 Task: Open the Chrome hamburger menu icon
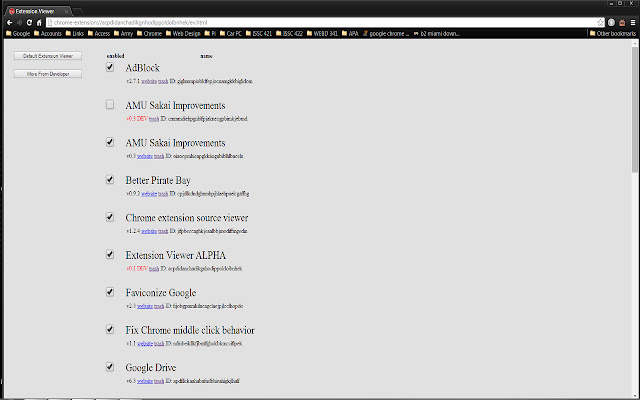633,22
